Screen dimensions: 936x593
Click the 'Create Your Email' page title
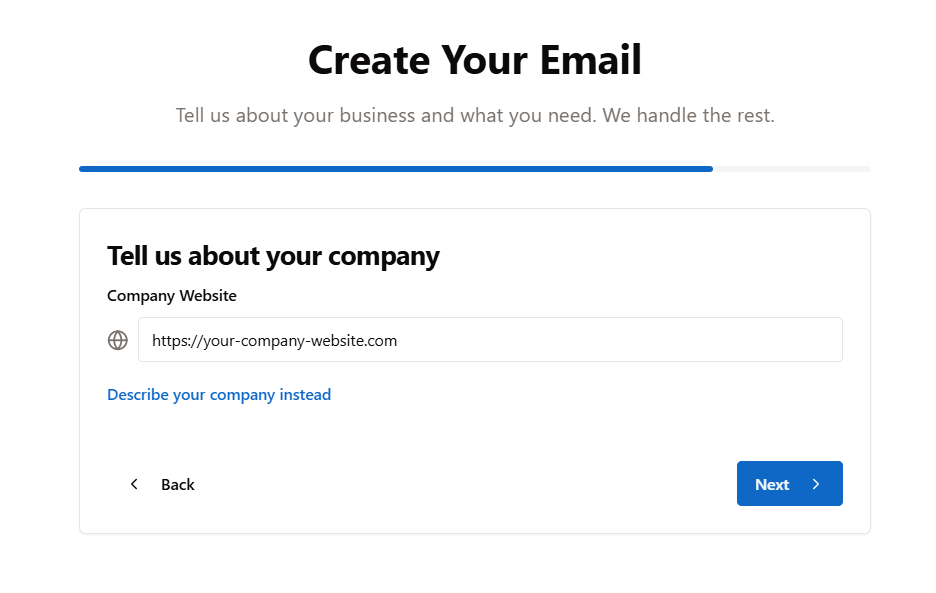click(474, 60)
